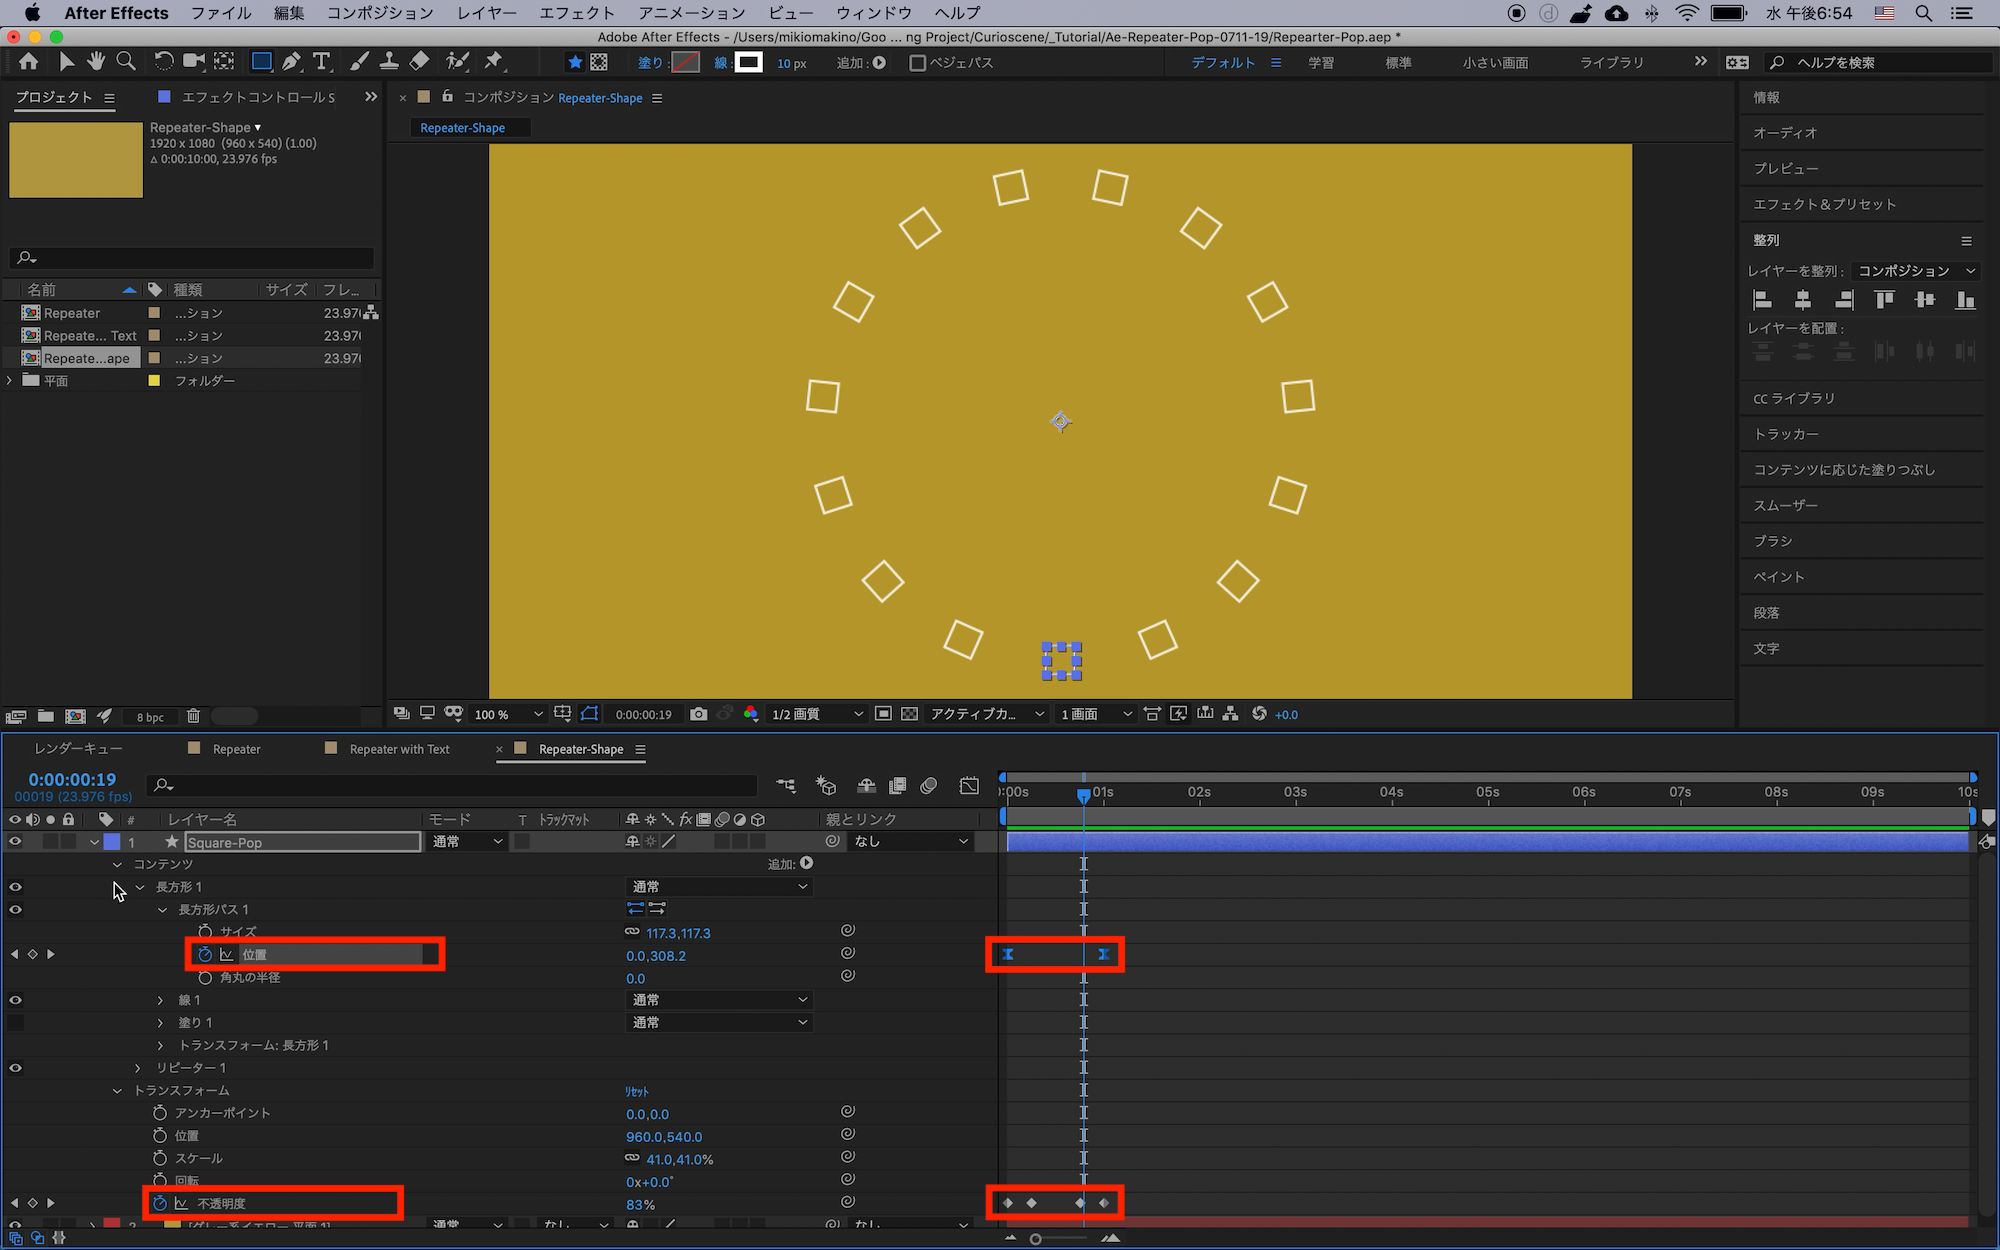Click the Home icon in toolbar
2000x1250 pixels.
pyautogui.click(x=29, y=62)
